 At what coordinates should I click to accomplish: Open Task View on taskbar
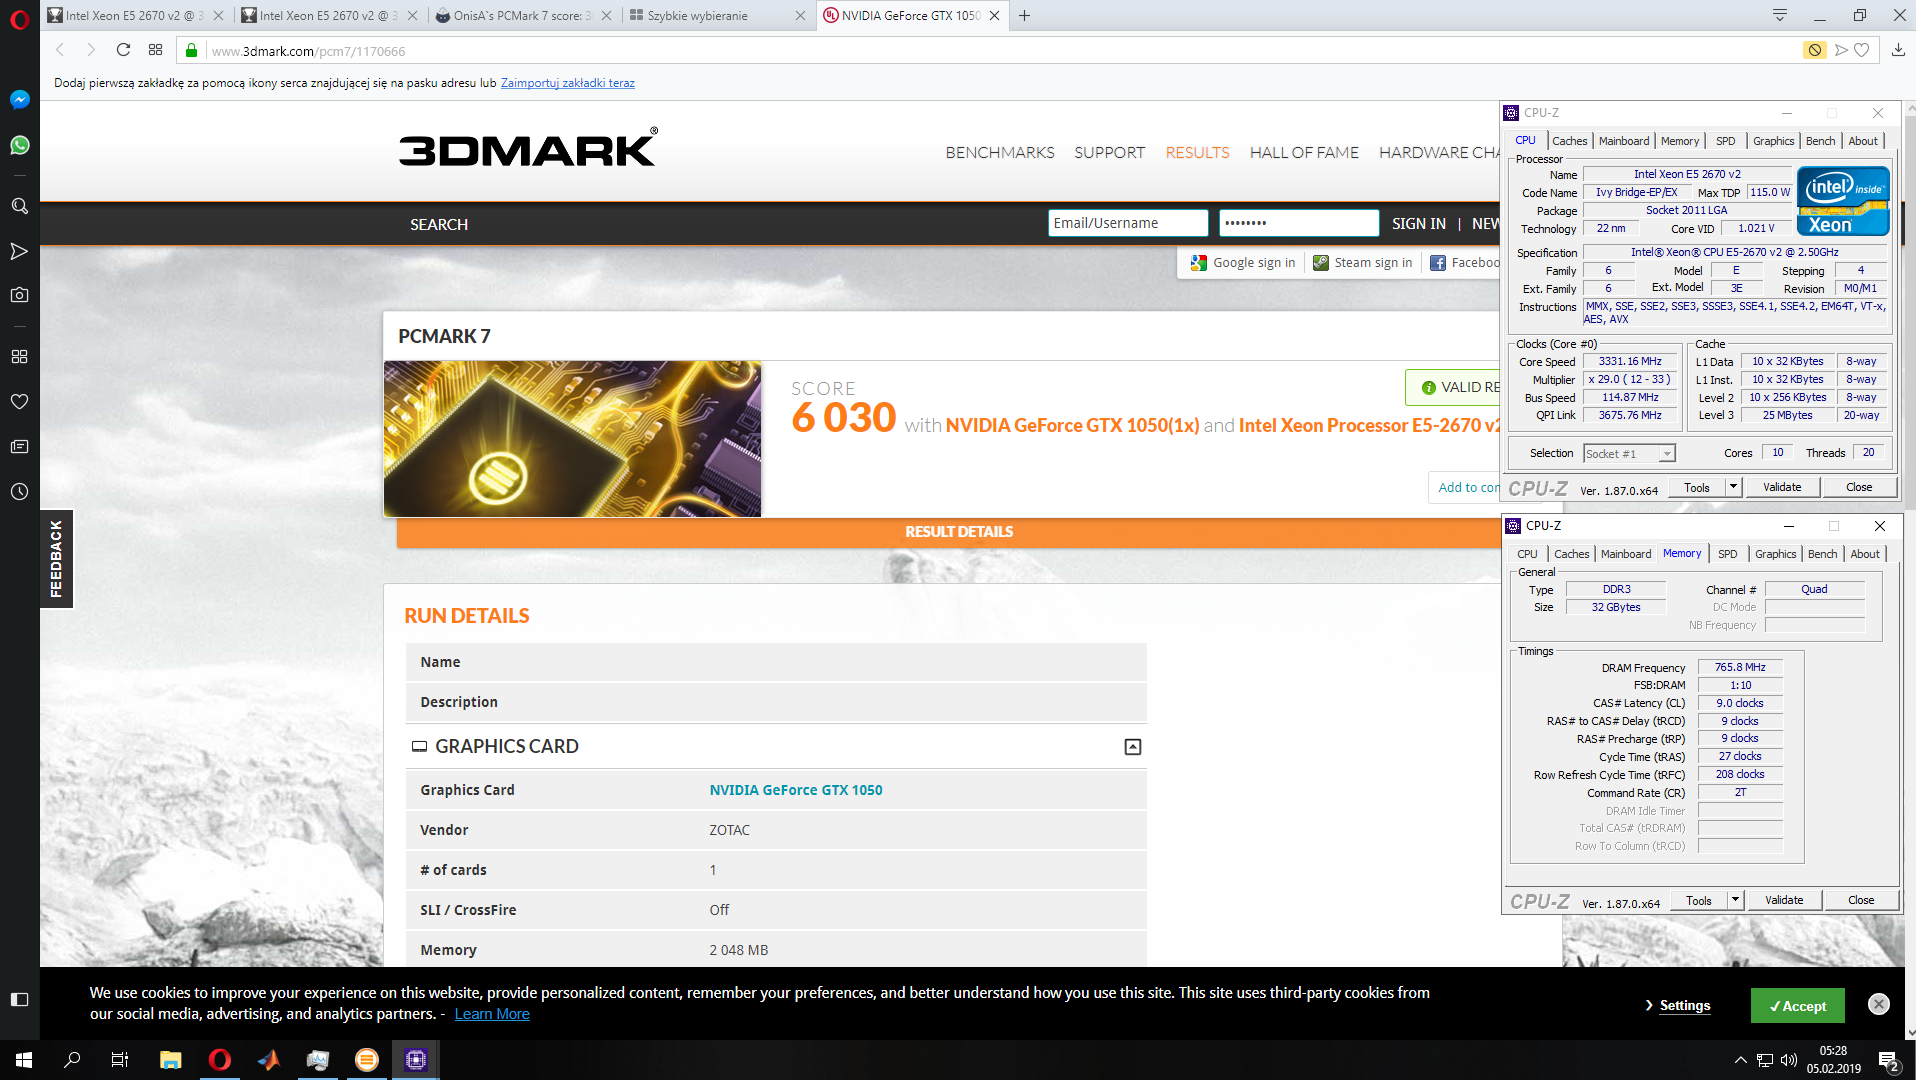119,1060
